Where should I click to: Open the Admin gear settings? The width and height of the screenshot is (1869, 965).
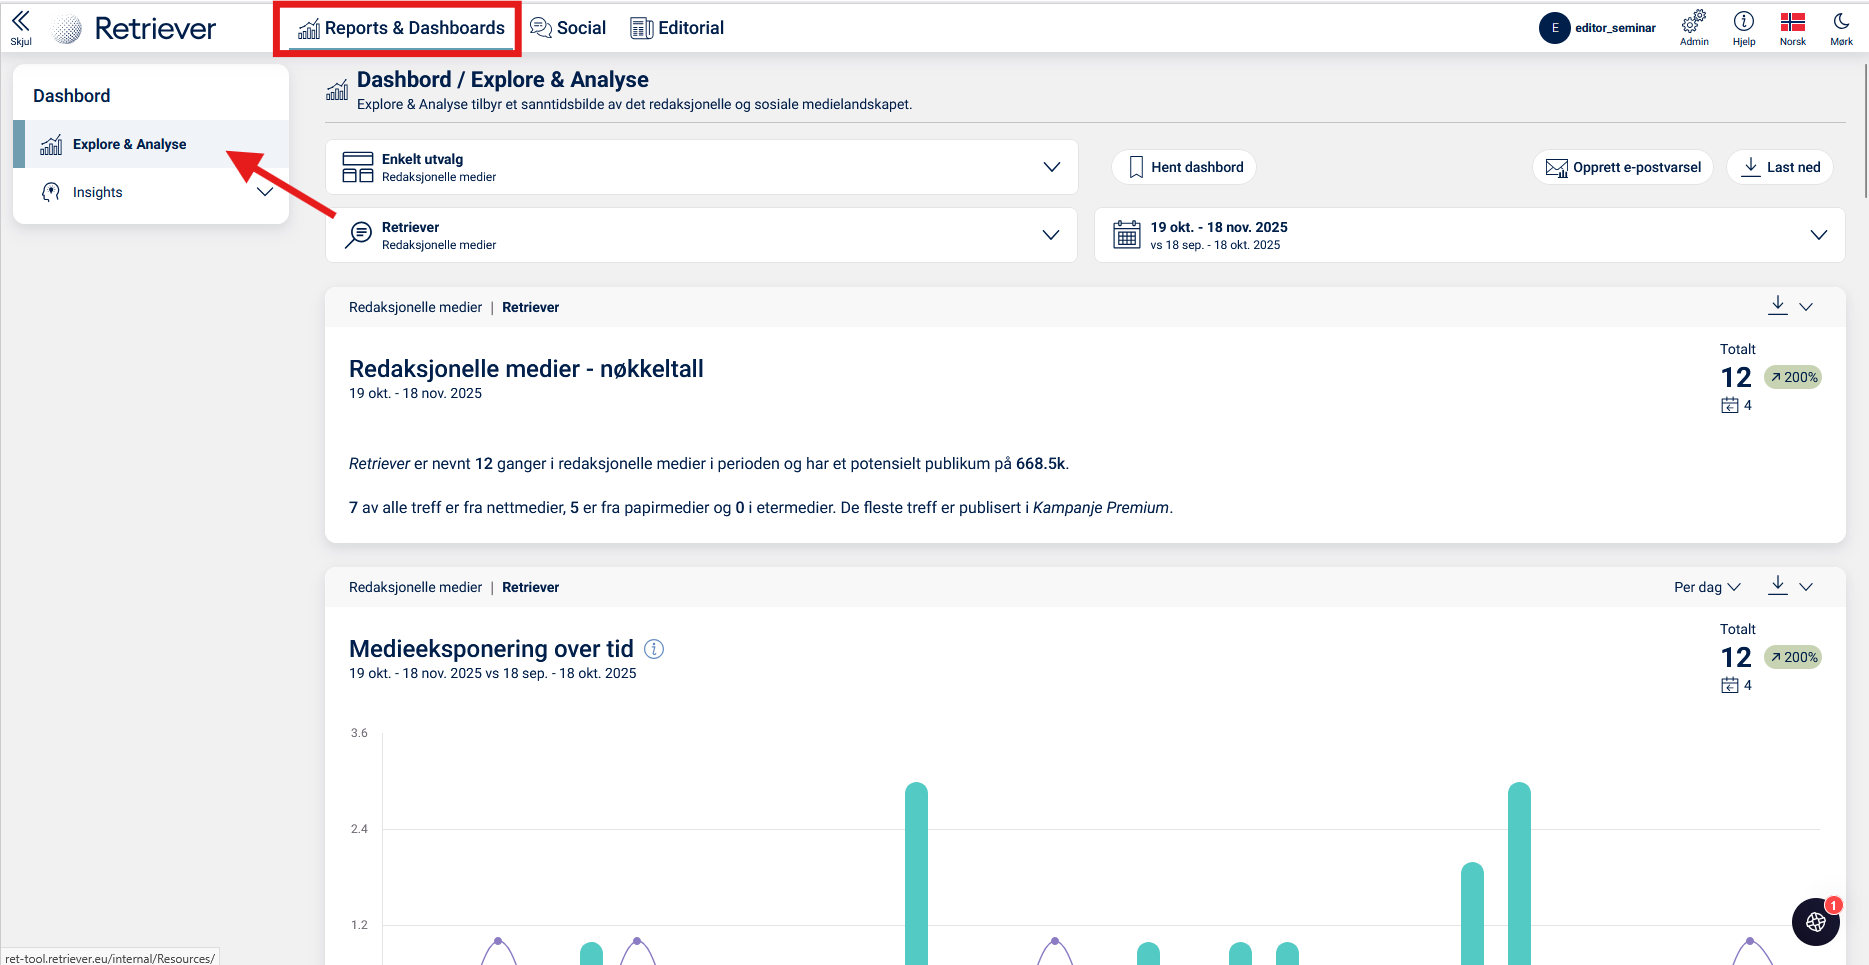[1694, 28]
